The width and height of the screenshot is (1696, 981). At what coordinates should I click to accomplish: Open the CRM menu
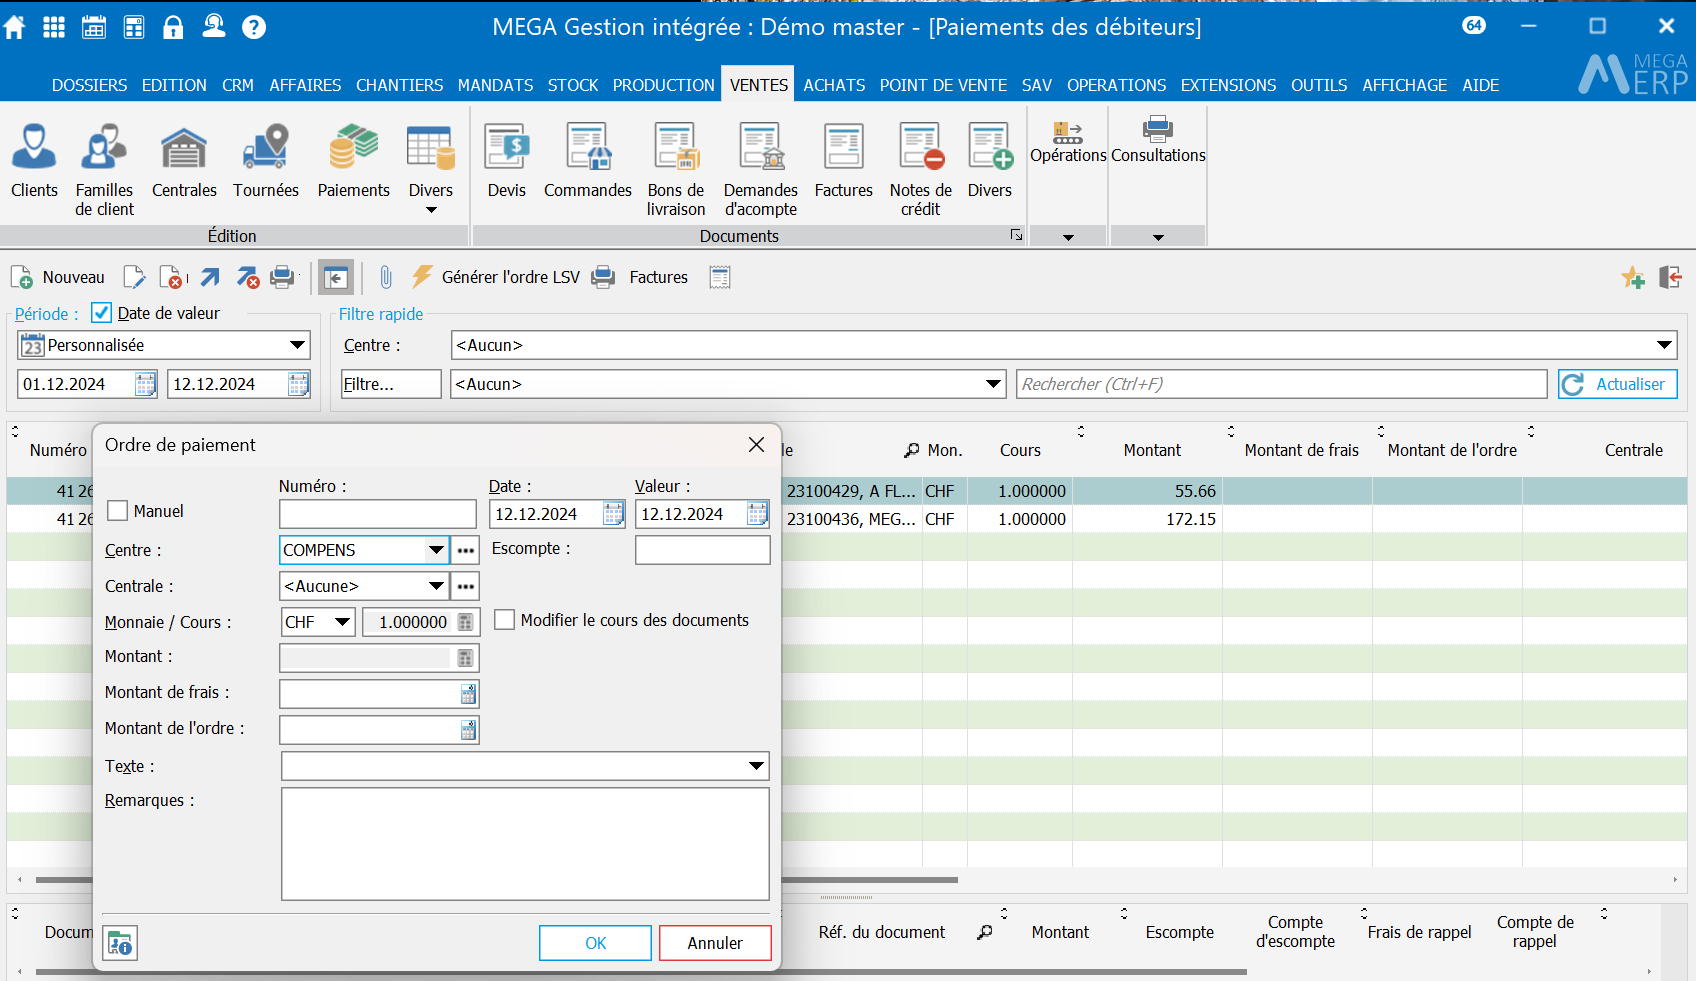tap(238, 85)
